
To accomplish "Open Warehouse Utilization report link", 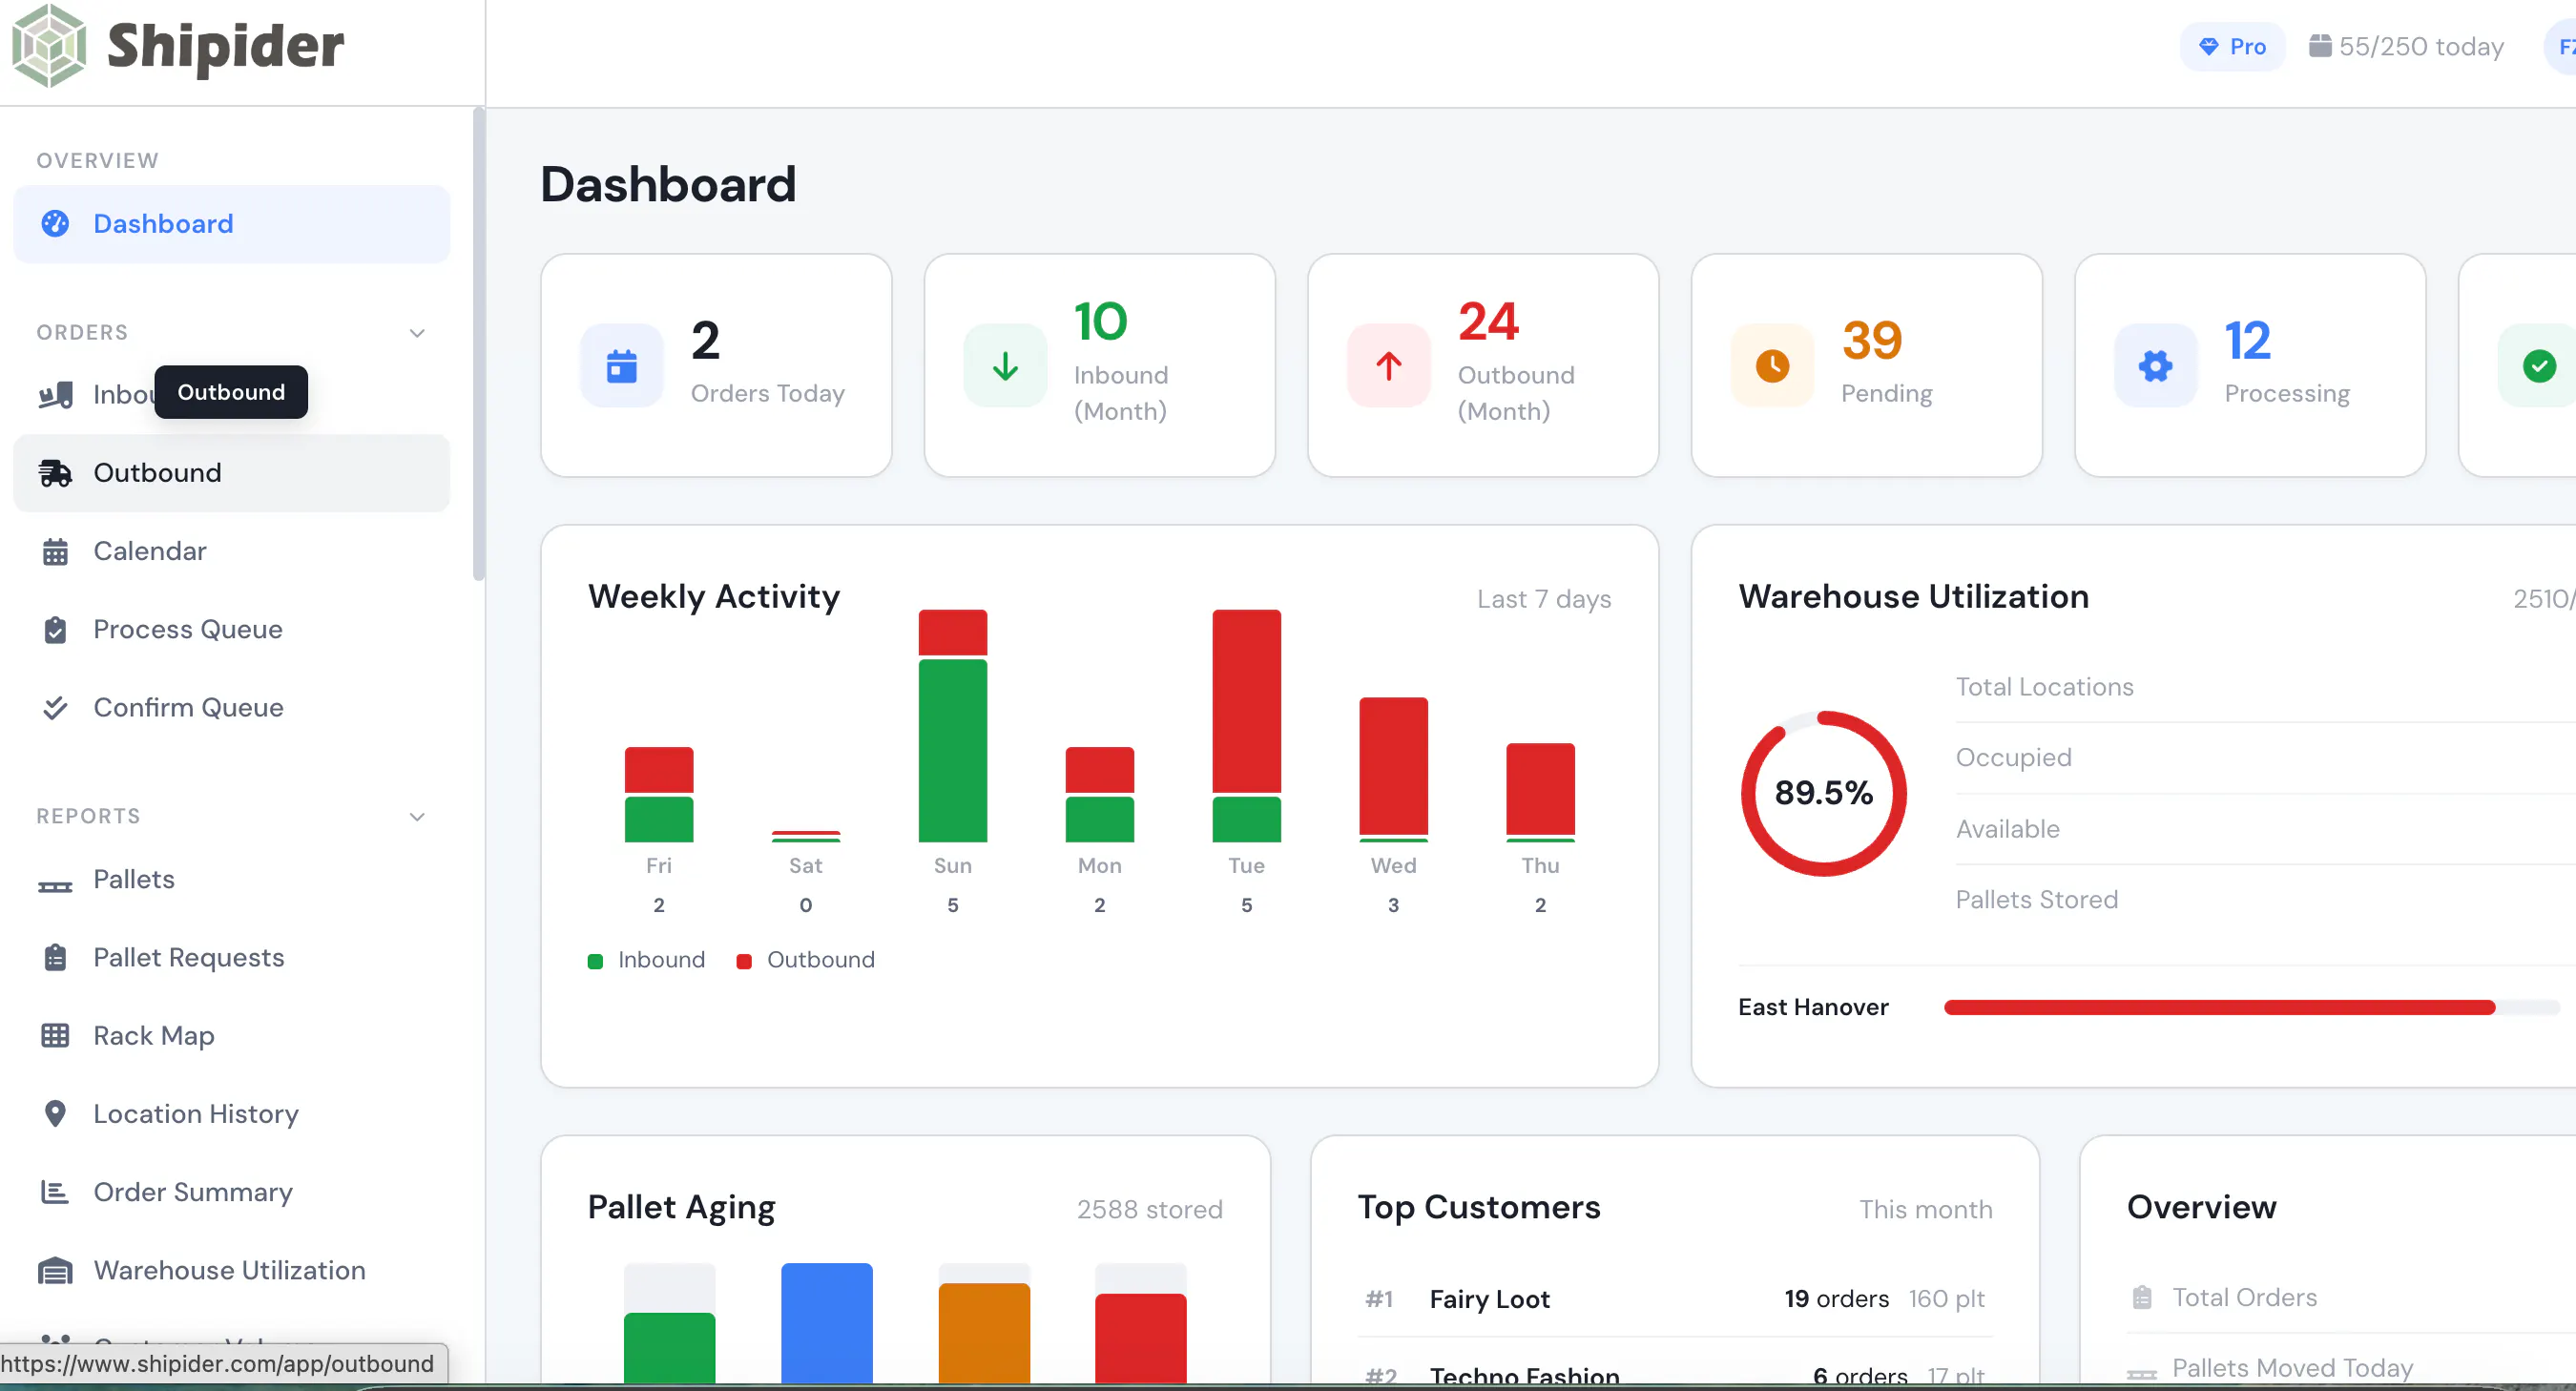I will [231, 1270].
